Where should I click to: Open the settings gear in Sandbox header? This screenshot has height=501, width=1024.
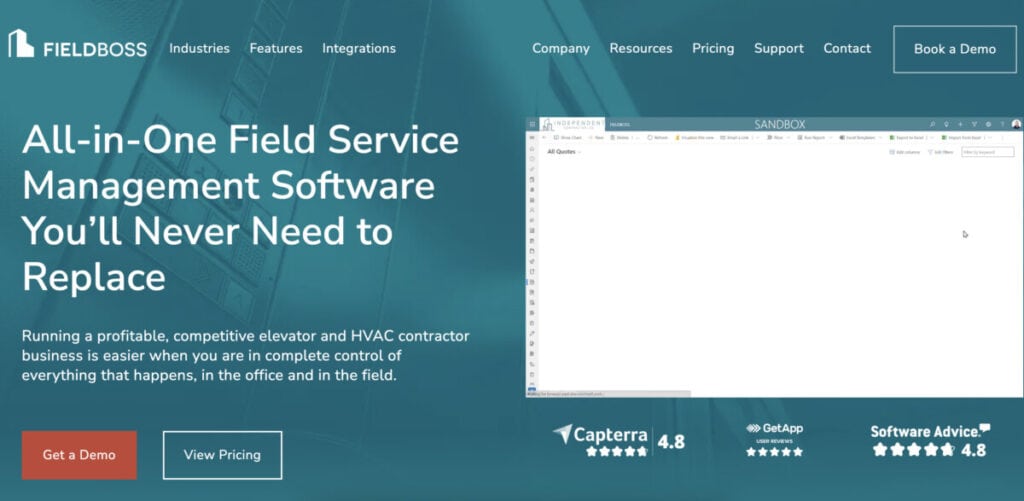click(989, 124)
